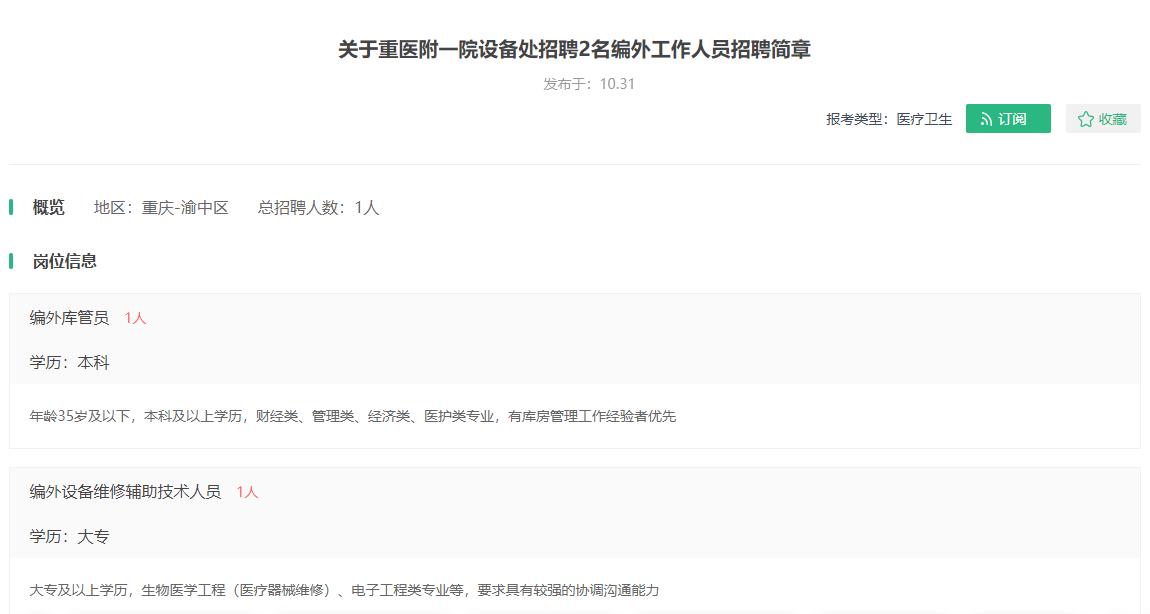Click the 编外库管员 position title
1150x614 pixels.
pyautogui.click(x=69, y=318)
